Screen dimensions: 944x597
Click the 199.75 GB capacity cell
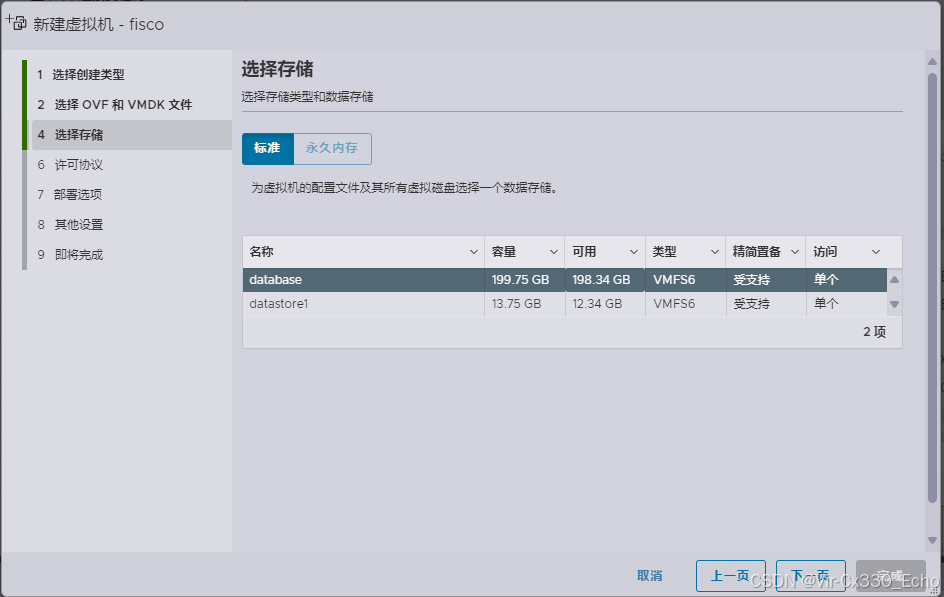(520, 280)
